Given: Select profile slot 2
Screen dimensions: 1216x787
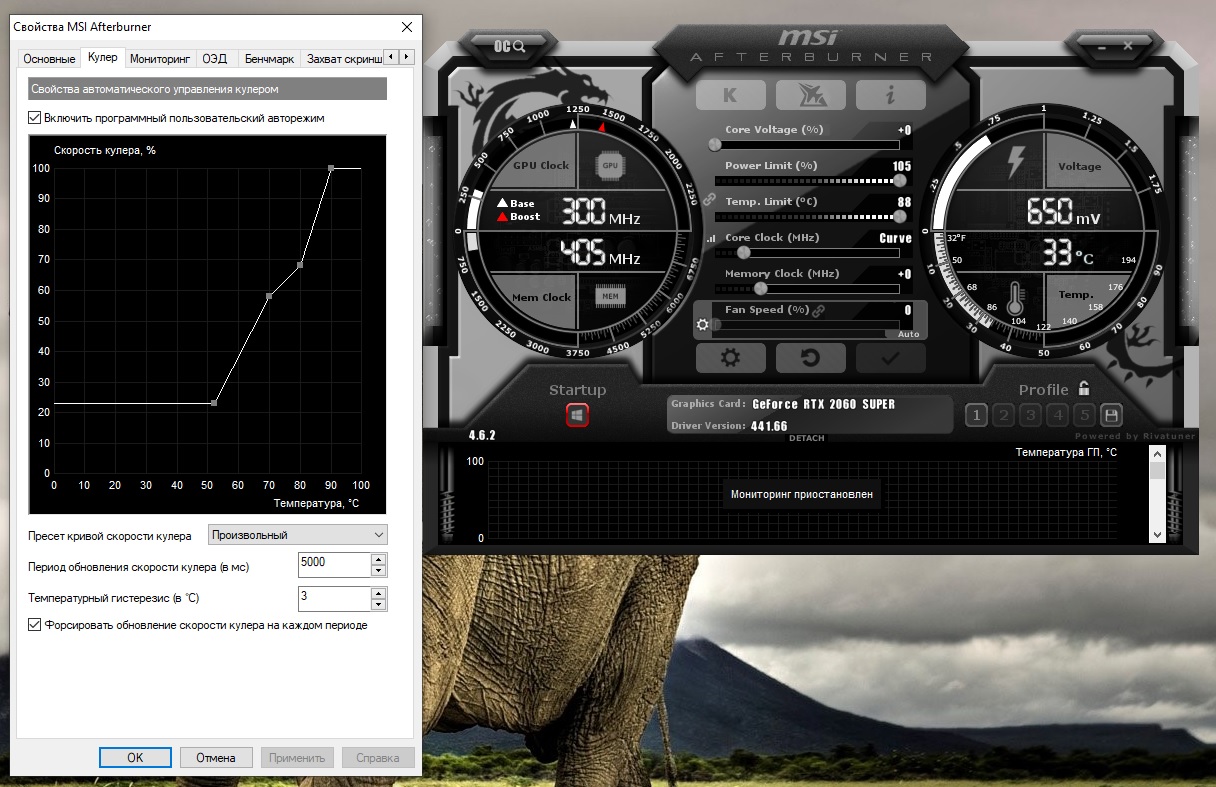Looking at the screenshot, I should pyautogui.click(x=1004, y=415).
